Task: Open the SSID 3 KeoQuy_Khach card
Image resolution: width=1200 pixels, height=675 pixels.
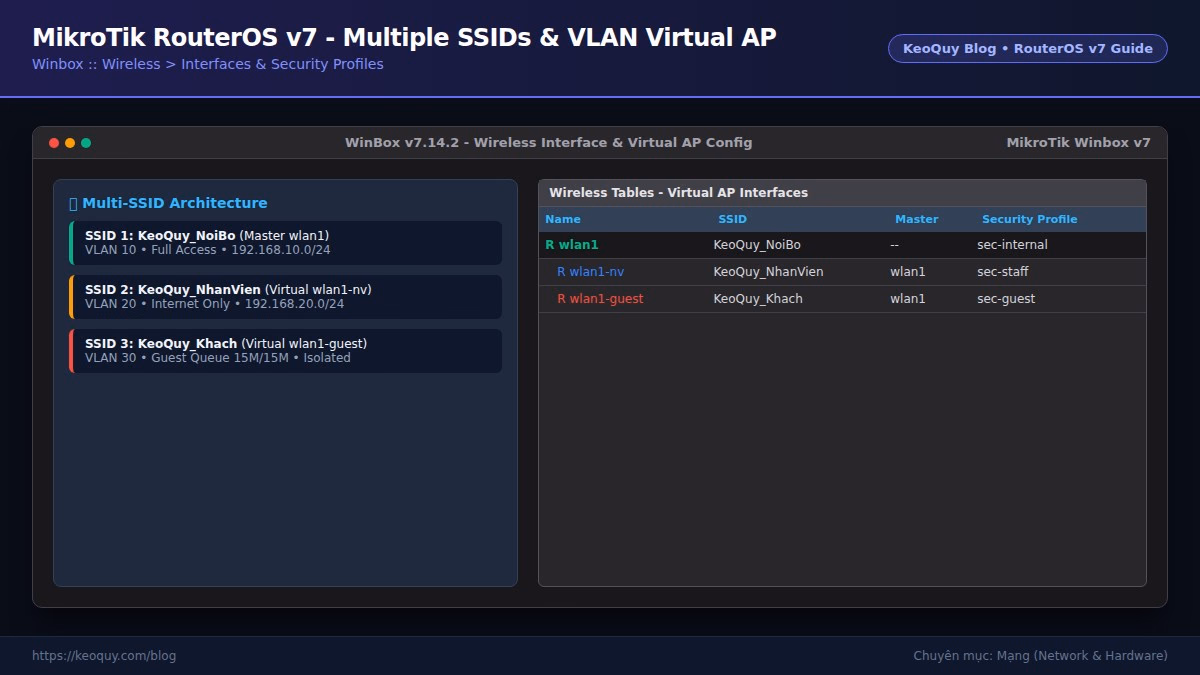Action: coord(286,351)
